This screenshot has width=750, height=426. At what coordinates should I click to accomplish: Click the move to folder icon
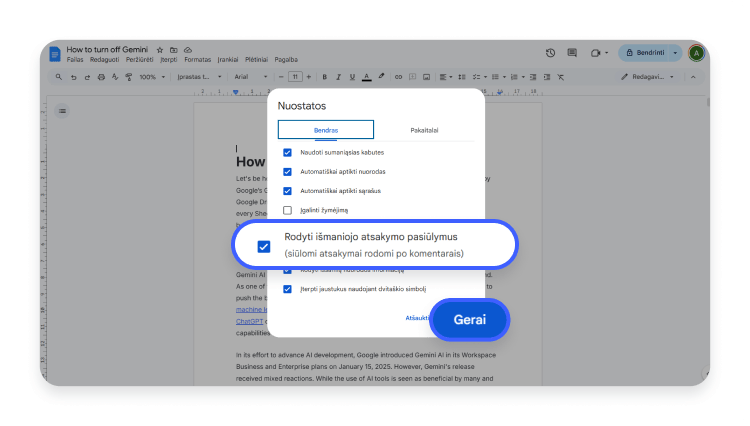[x=174, y=50]
